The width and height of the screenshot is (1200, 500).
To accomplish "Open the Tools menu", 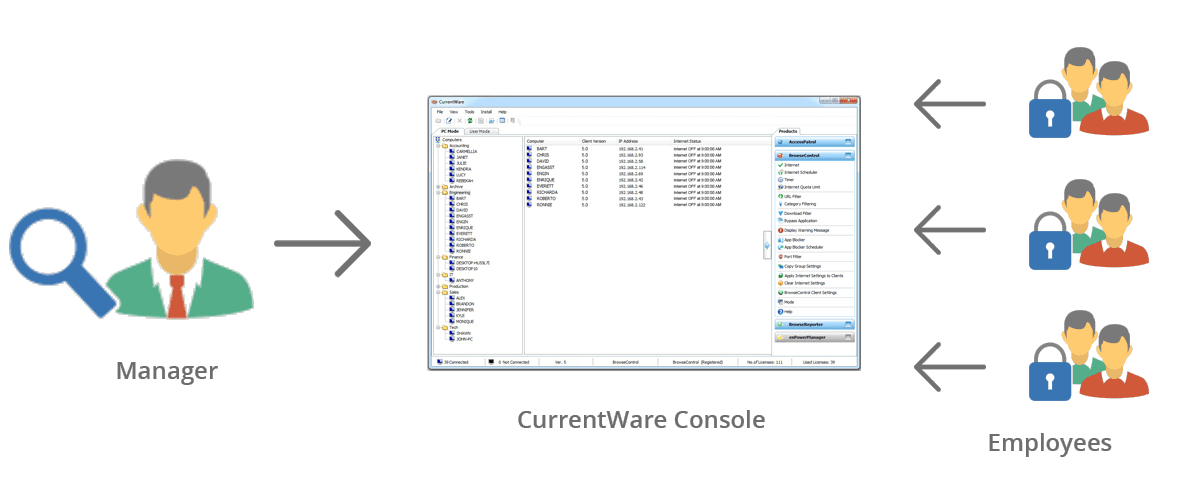I will (x=469, y=112).
